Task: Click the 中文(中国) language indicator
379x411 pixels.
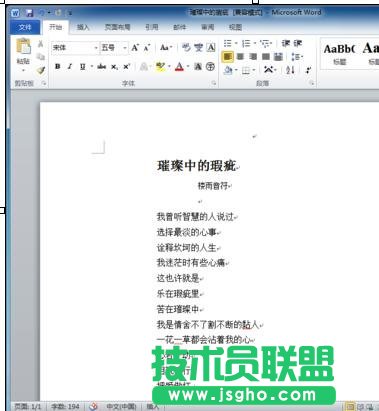Action: [121, 406]
